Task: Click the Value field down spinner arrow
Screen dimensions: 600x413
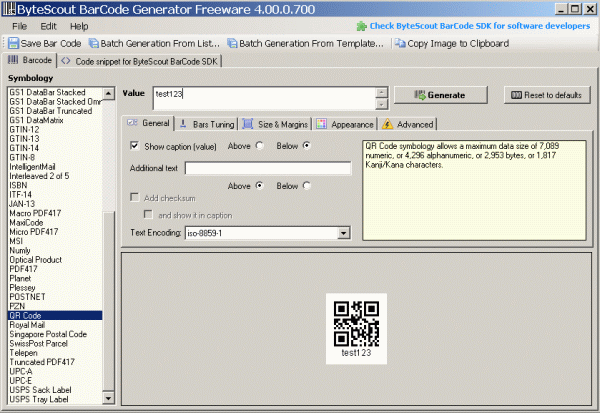Action: [382, 104]
